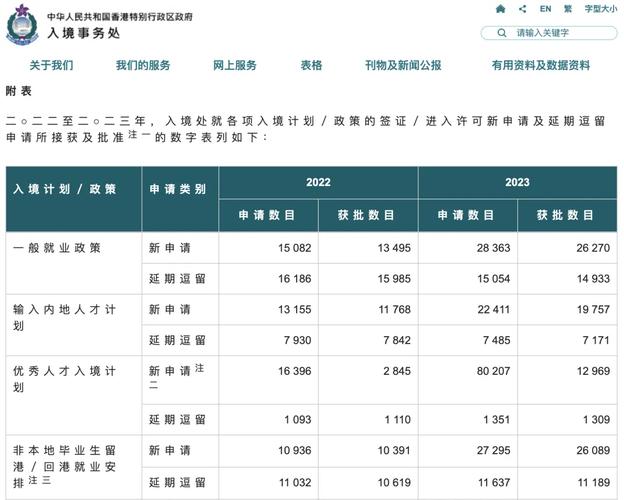The height and width of the screenshot is (500, 624).
Task: Click the value 7 842
Action: (x=397, y=340)
